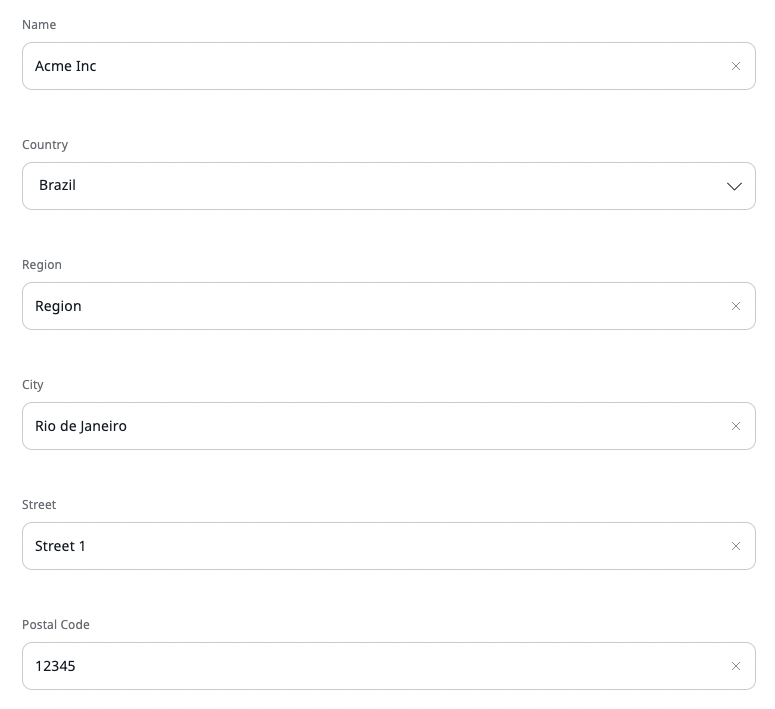Click the Brazil value in Country selector
775x709 pixels.
[58, 185]
